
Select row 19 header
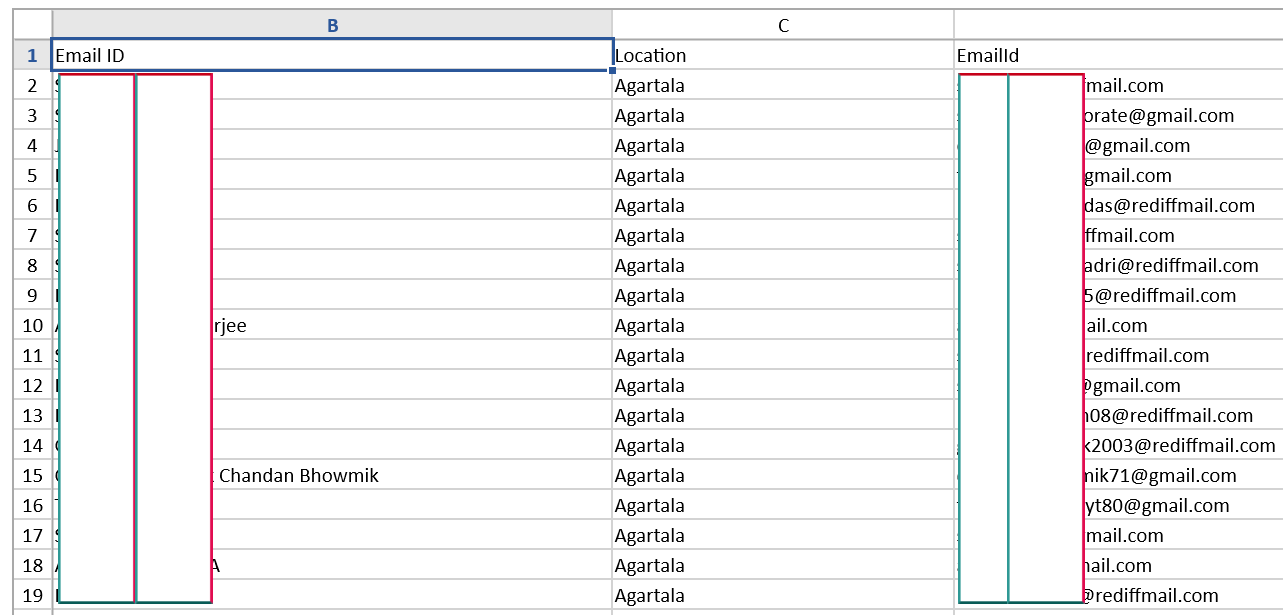[x=32, y=595]
